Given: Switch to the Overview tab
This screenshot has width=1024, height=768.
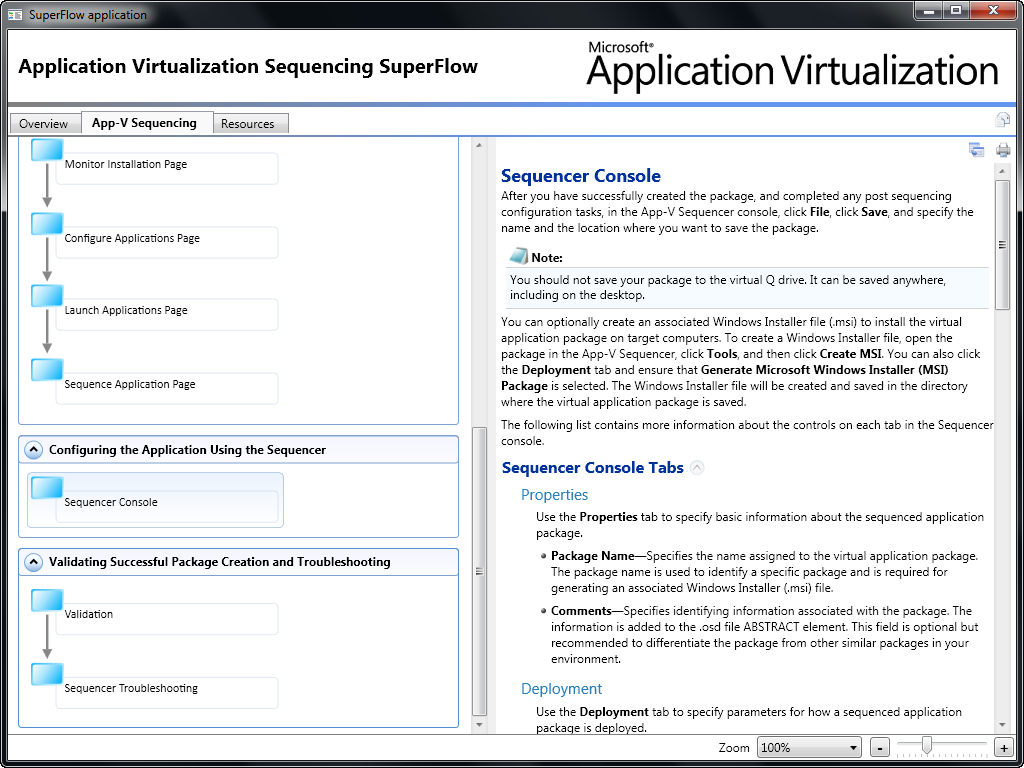Looking at the screenshot, I should coord(43,123).
